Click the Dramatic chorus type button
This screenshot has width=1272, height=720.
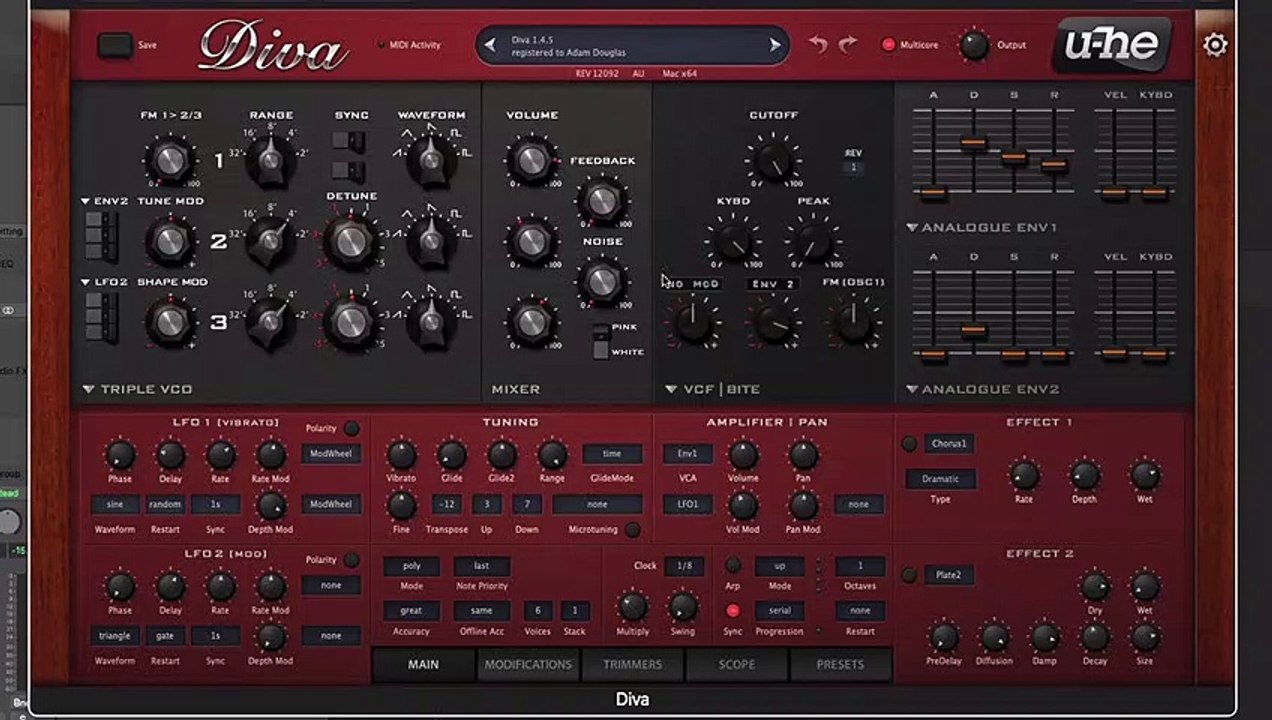(940, 479)
